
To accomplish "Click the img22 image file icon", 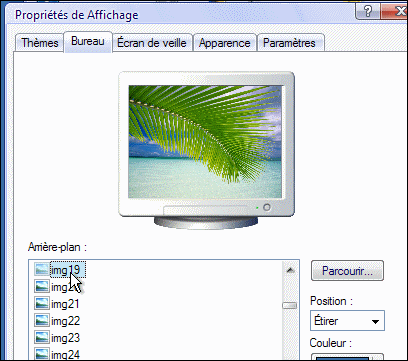I will [x=42, y=321].
